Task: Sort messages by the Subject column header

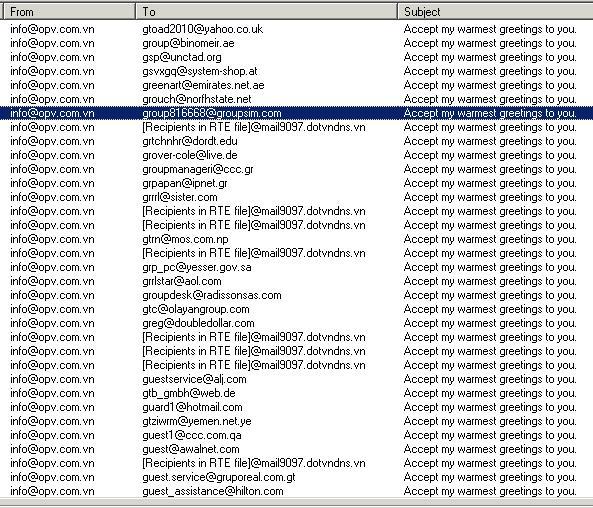Action: pos(495,12)
